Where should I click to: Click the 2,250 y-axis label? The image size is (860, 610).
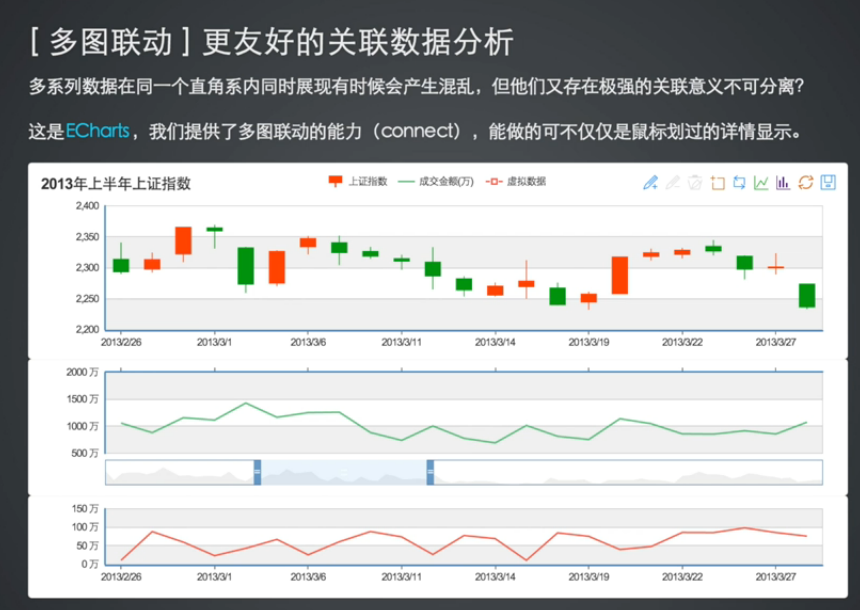click(x=87, y=299)
